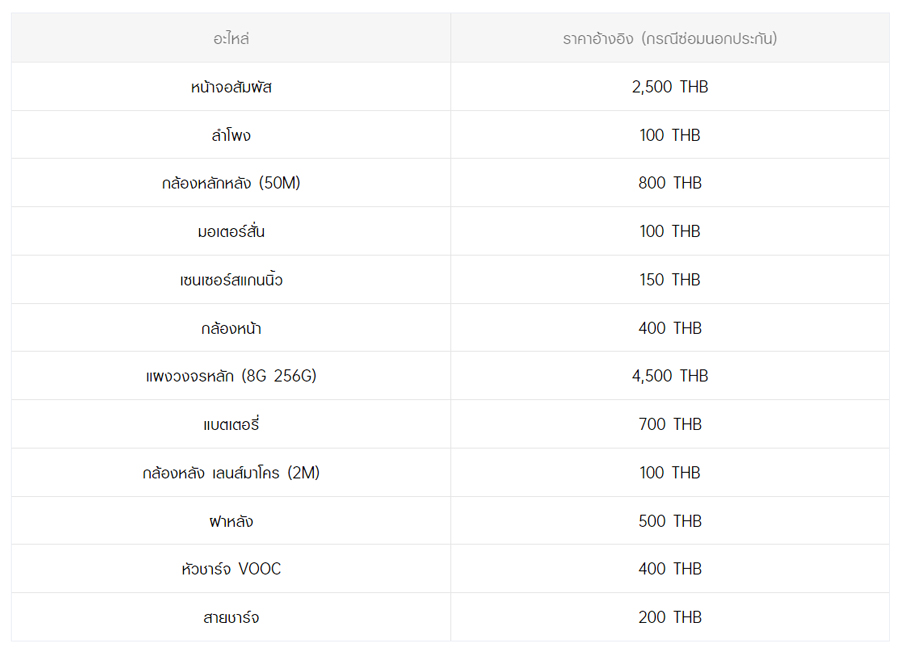
Task: Select the 200 THB price cell
Action: tap(669, 617)
